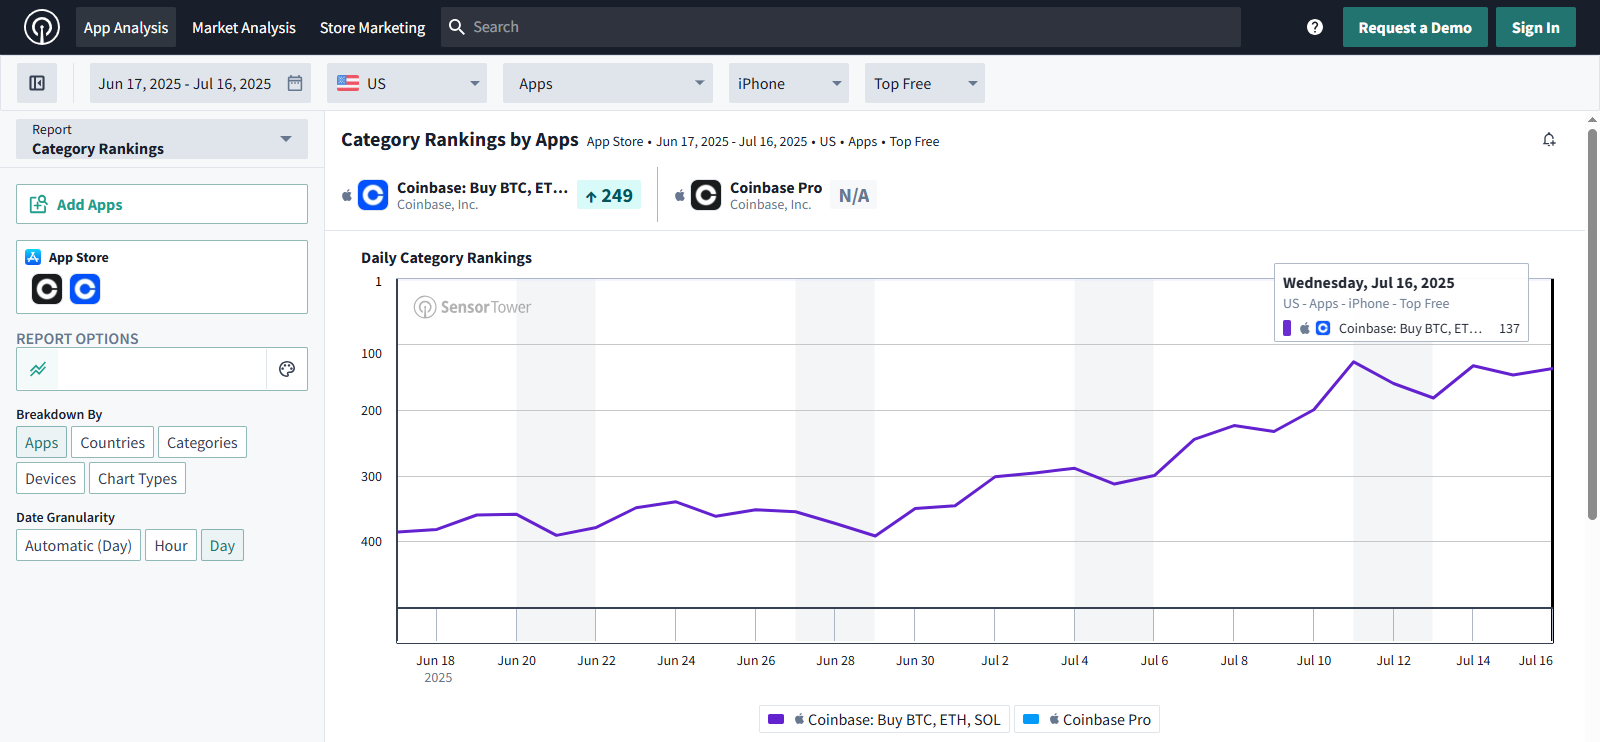
Task: Open the Top Free chart type dropdown
Action: coord(925,83)
